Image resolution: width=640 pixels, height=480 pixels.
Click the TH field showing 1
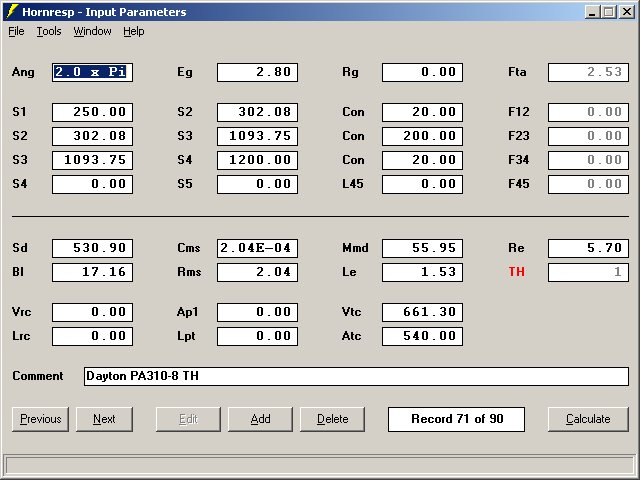[588, 272]
